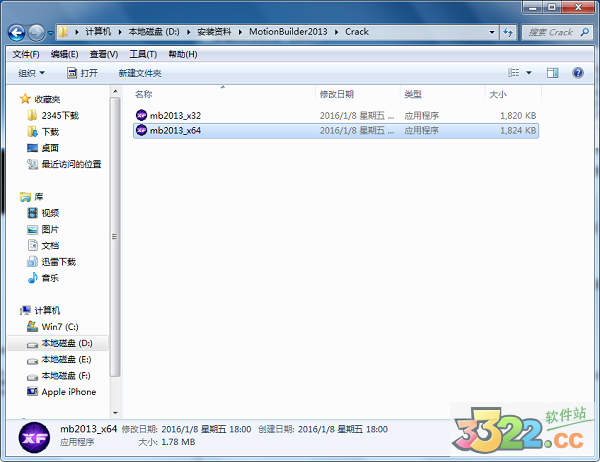Open the 工具(T) menu
The width and height of the screenshot is (600, 462).
(x=143, y=54)
